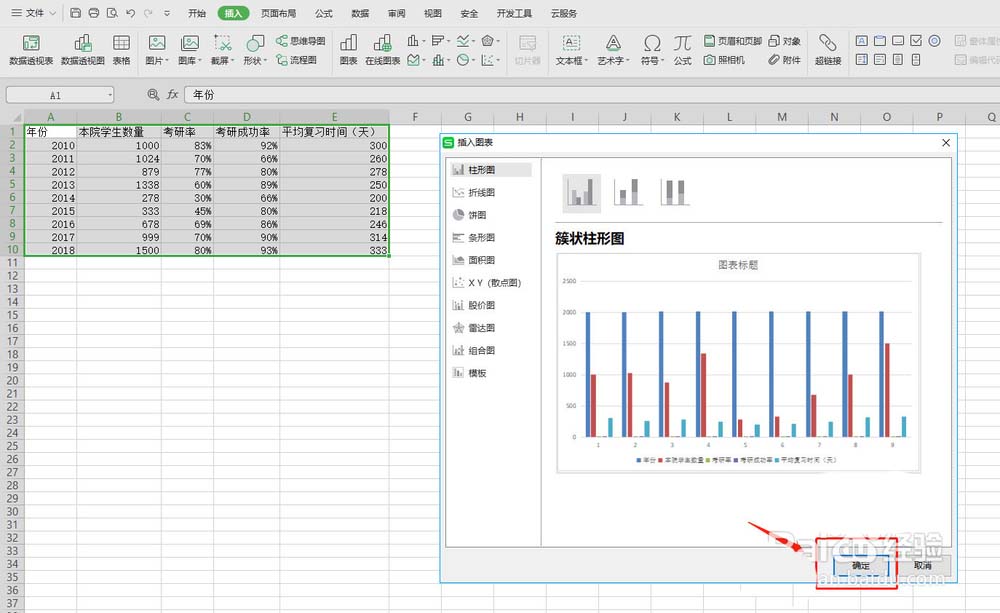Open the 文件 file menu
The height and width of the screenshot is (613, 1000).
tap(30, 13)
